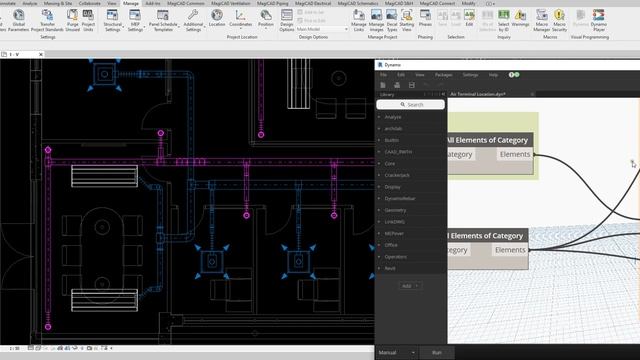Open Additional Settings wrench tool

[193, 20]
